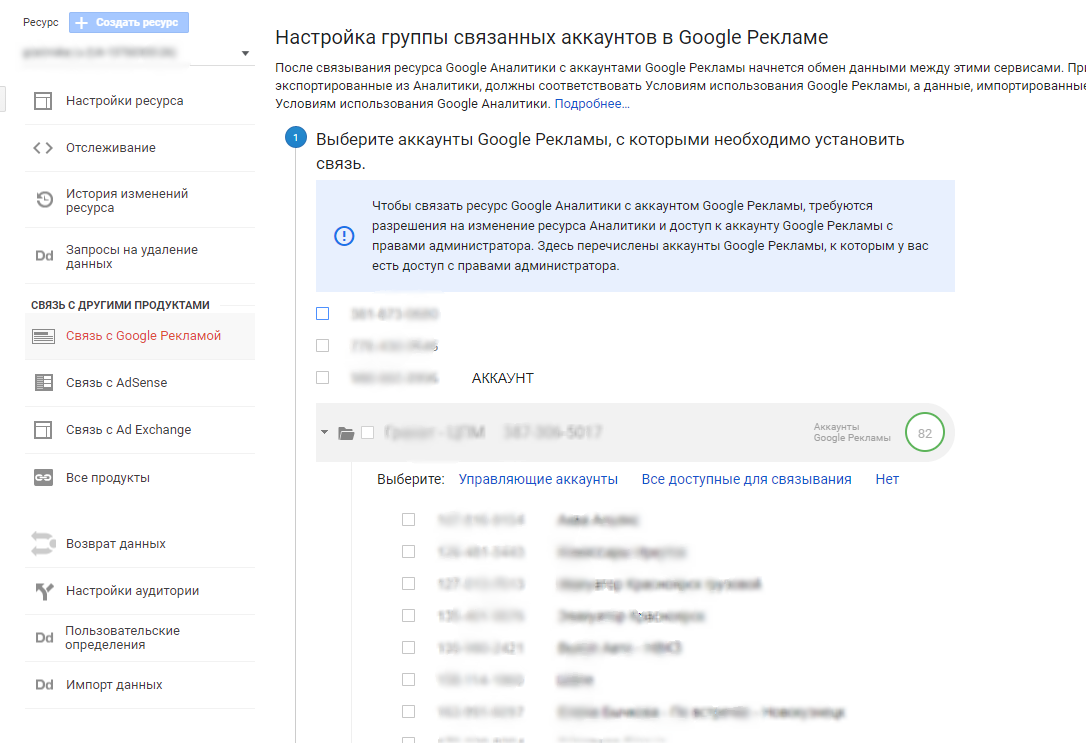Viewport: 1086px width, 743px height.
Task: Click the Возврат данных arrows icon
Action: 43,544
